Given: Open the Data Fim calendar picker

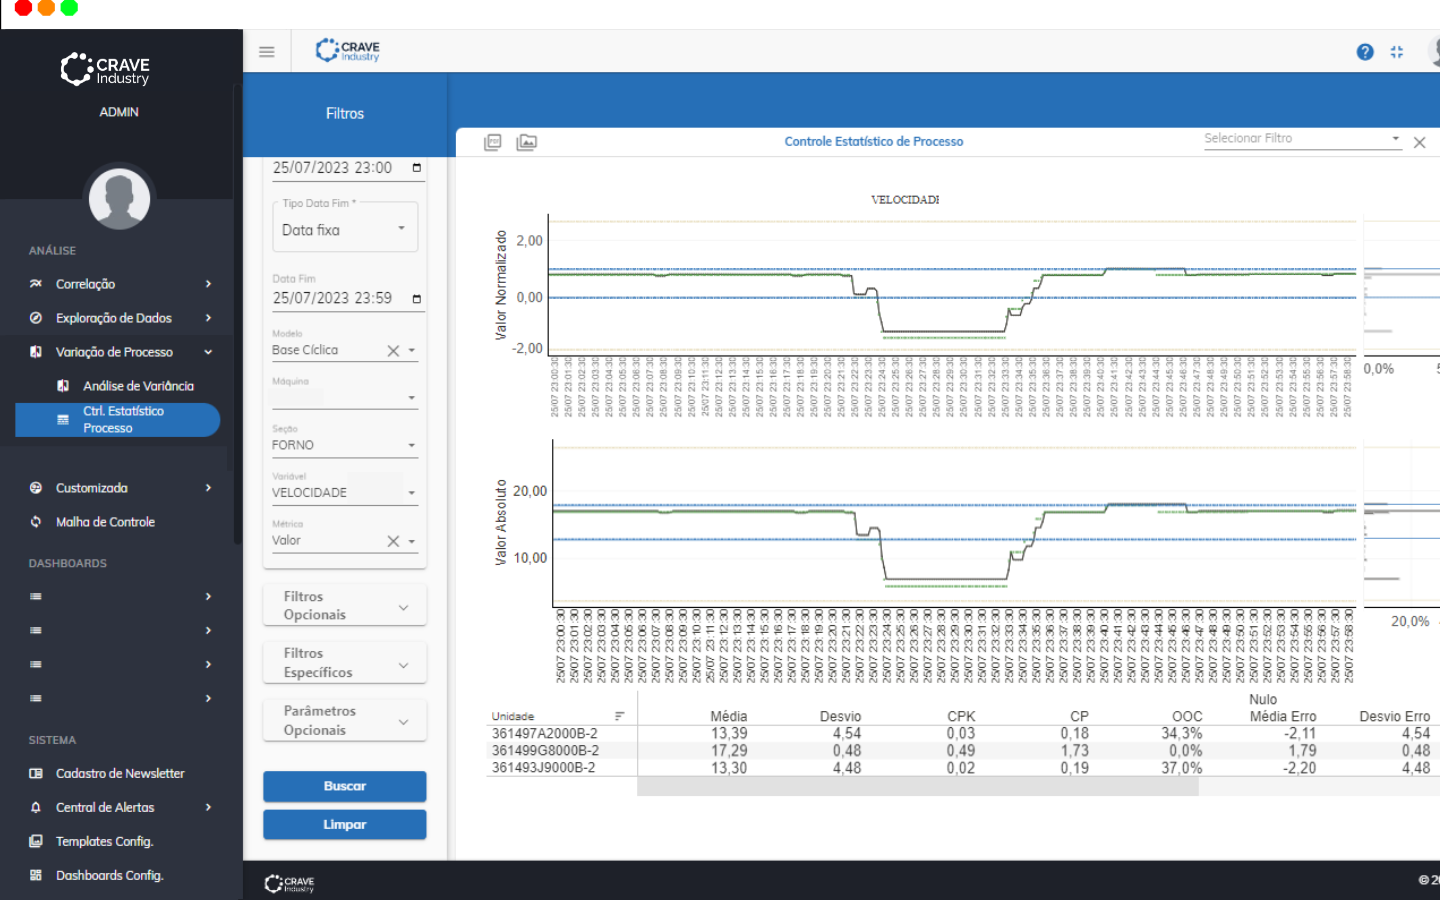Looking at the screenshot, I should (417, 299).
